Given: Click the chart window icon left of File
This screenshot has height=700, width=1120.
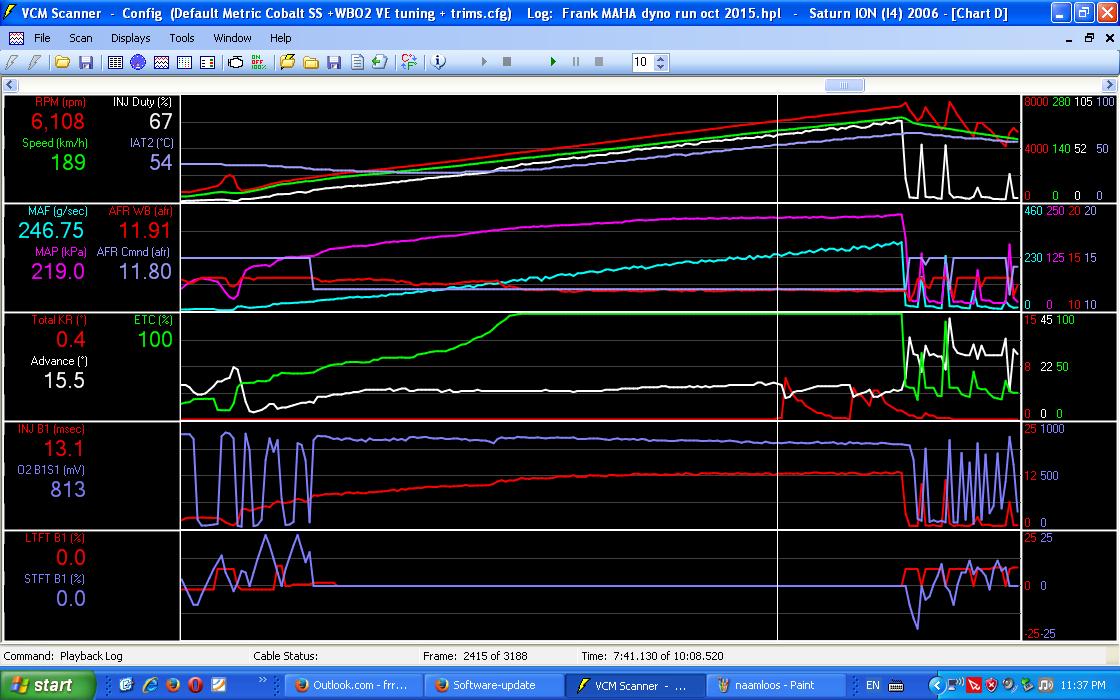Looking at the screenshot, I should coord(16,38).
